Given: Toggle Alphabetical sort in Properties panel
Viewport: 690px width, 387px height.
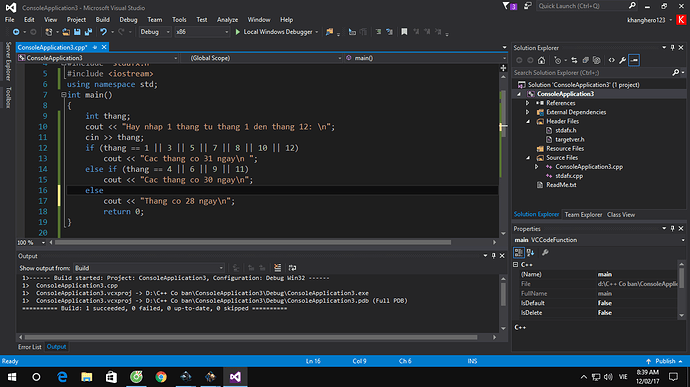Looking at the screenshot, I should point(530,252).
